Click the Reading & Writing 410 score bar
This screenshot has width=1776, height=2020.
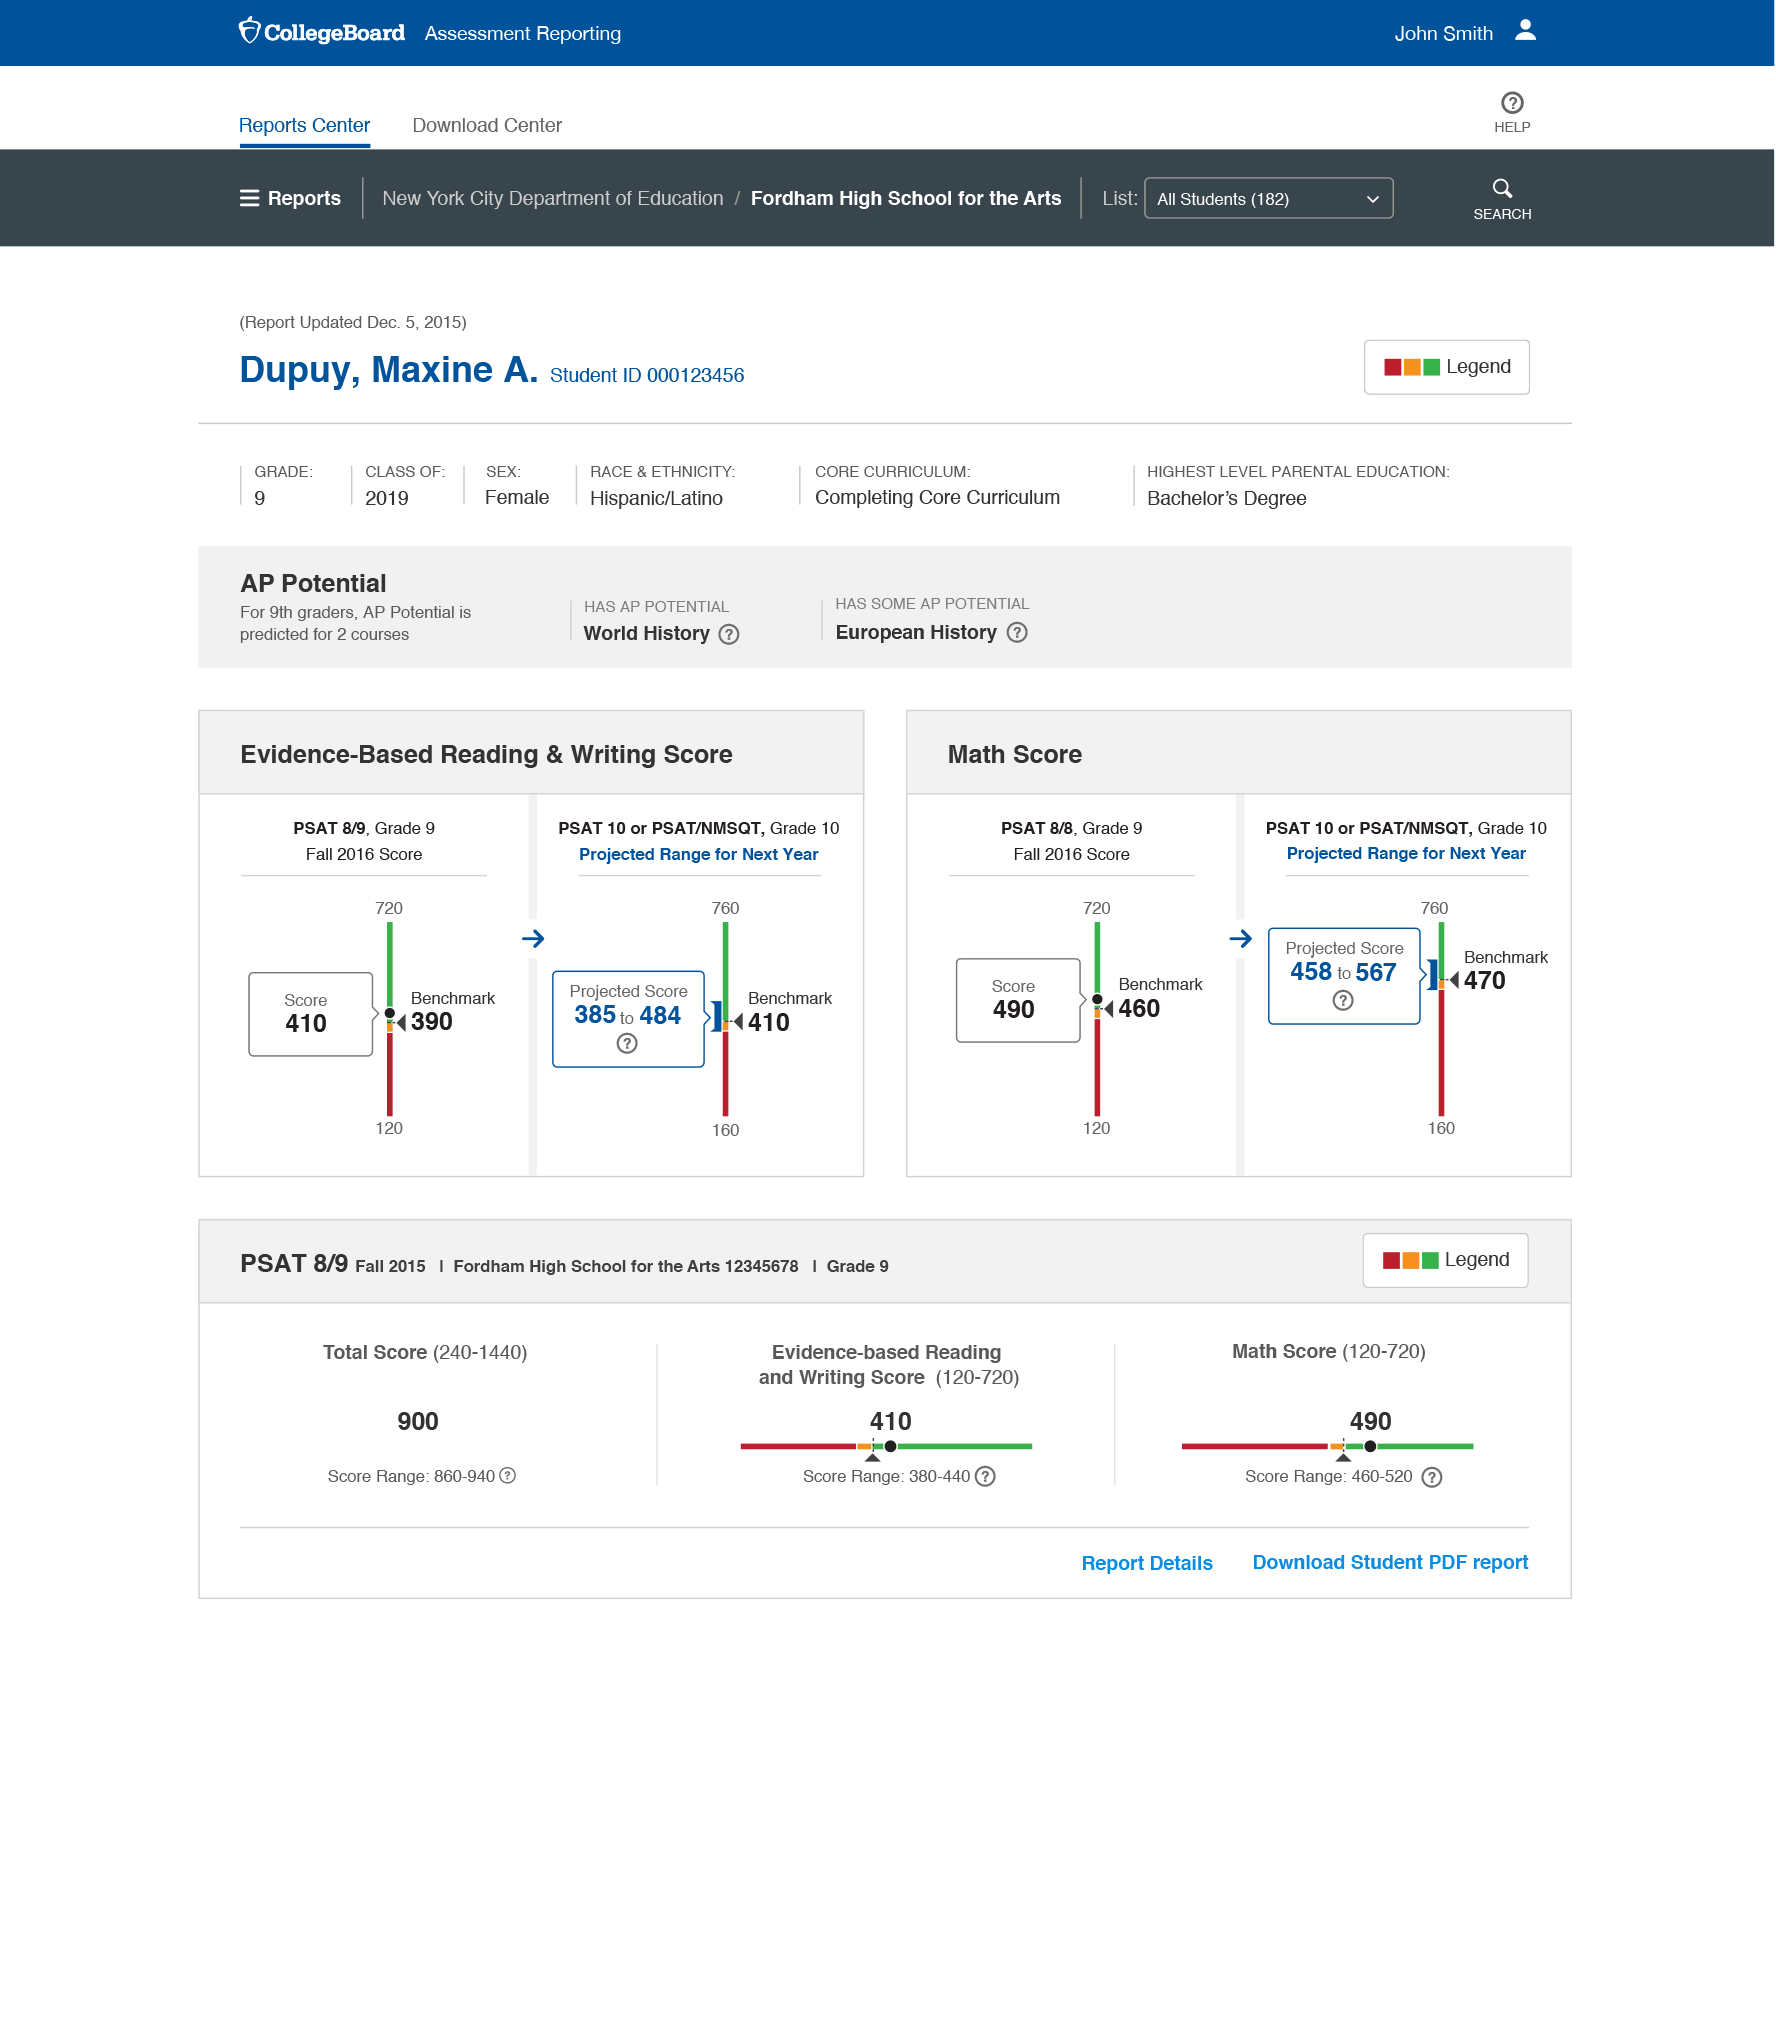click(x=886, y=1446)
